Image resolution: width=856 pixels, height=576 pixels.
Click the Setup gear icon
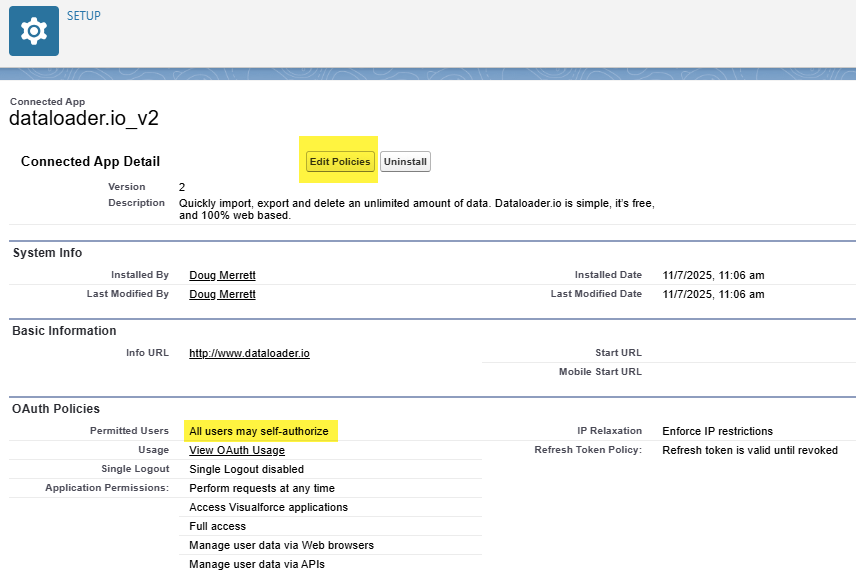[34, 31]
